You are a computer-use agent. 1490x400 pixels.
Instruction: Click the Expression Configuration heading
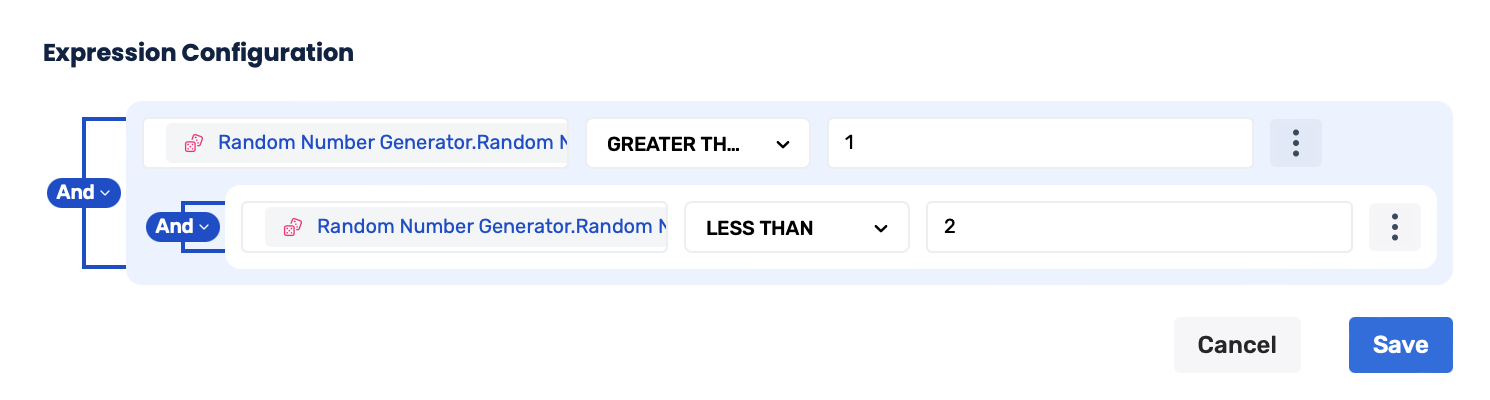coord(198,53)
